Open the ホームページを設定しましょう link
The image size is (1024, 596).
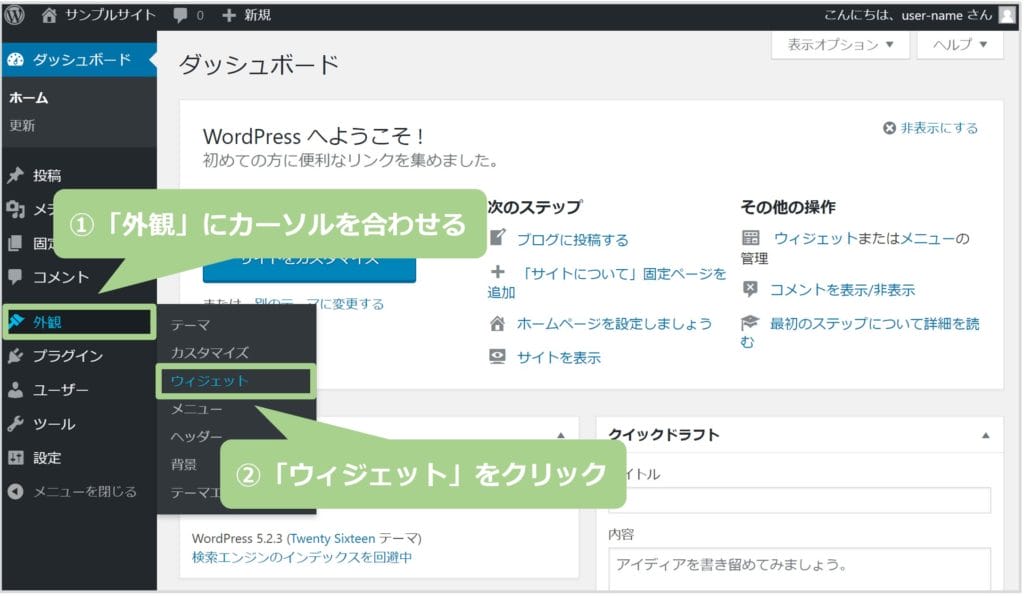pos(615,323)
